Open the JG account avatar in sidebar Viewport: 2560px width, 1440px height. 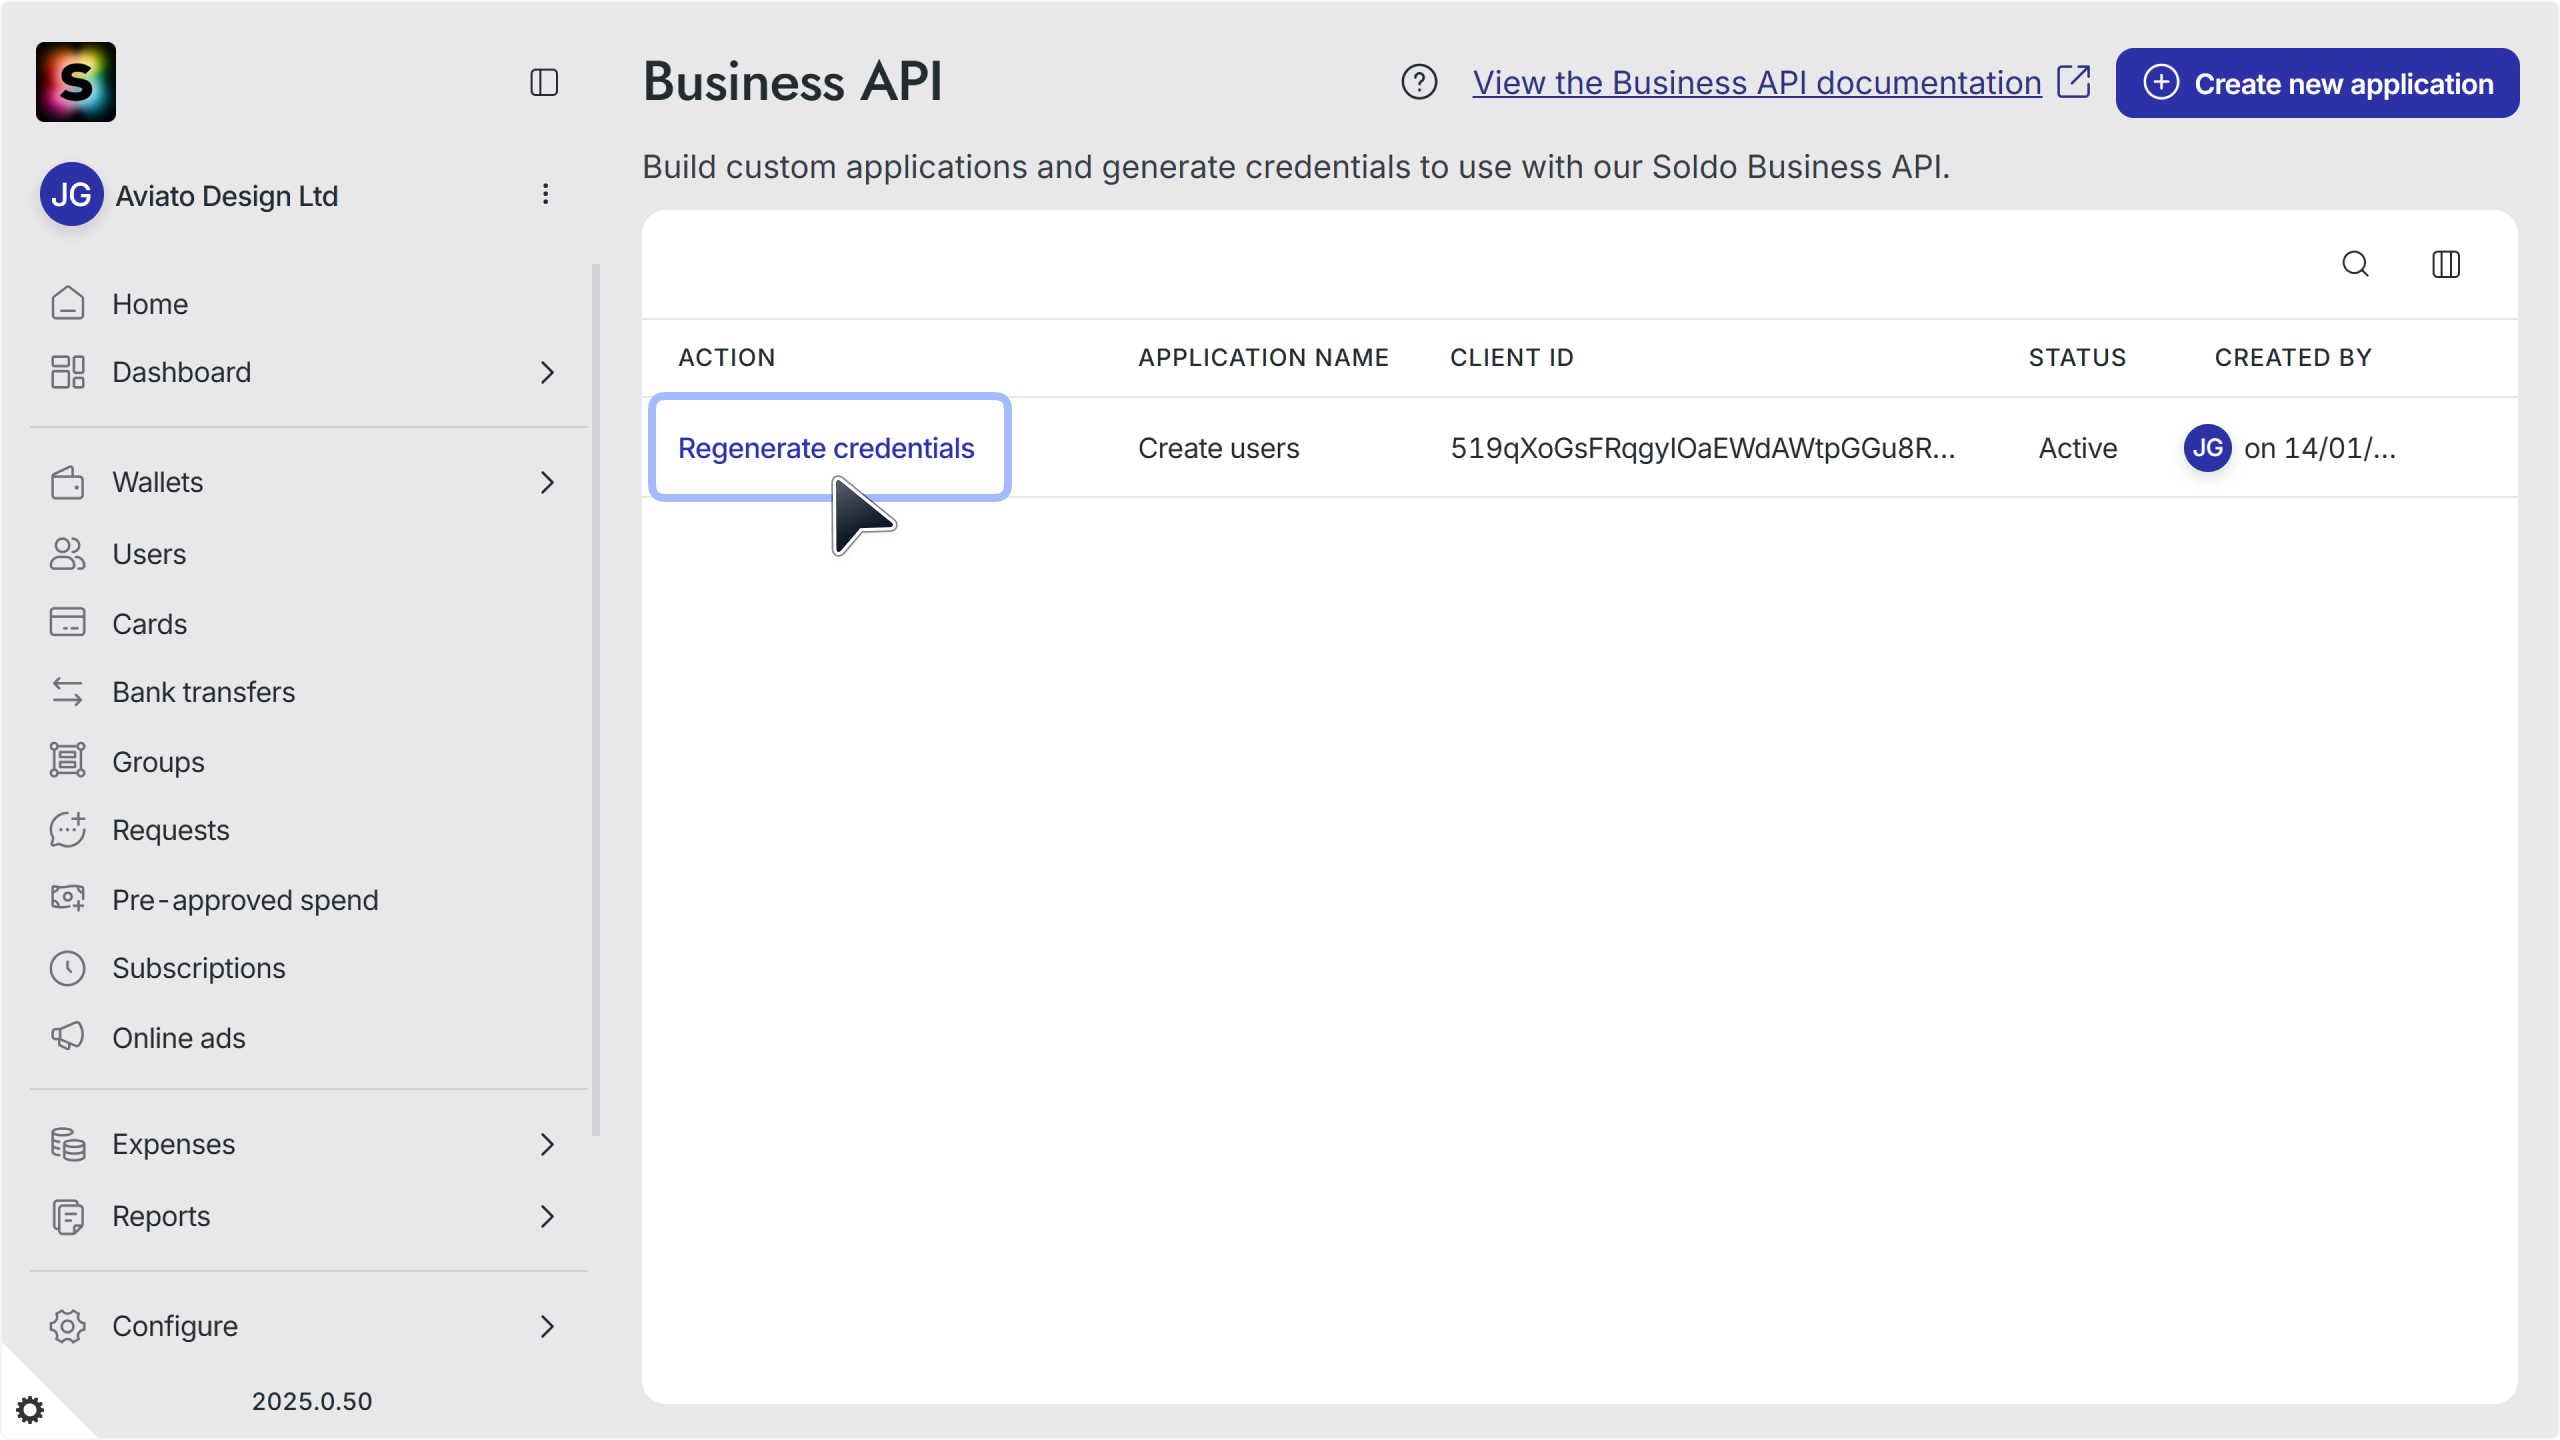click(71, 194)
